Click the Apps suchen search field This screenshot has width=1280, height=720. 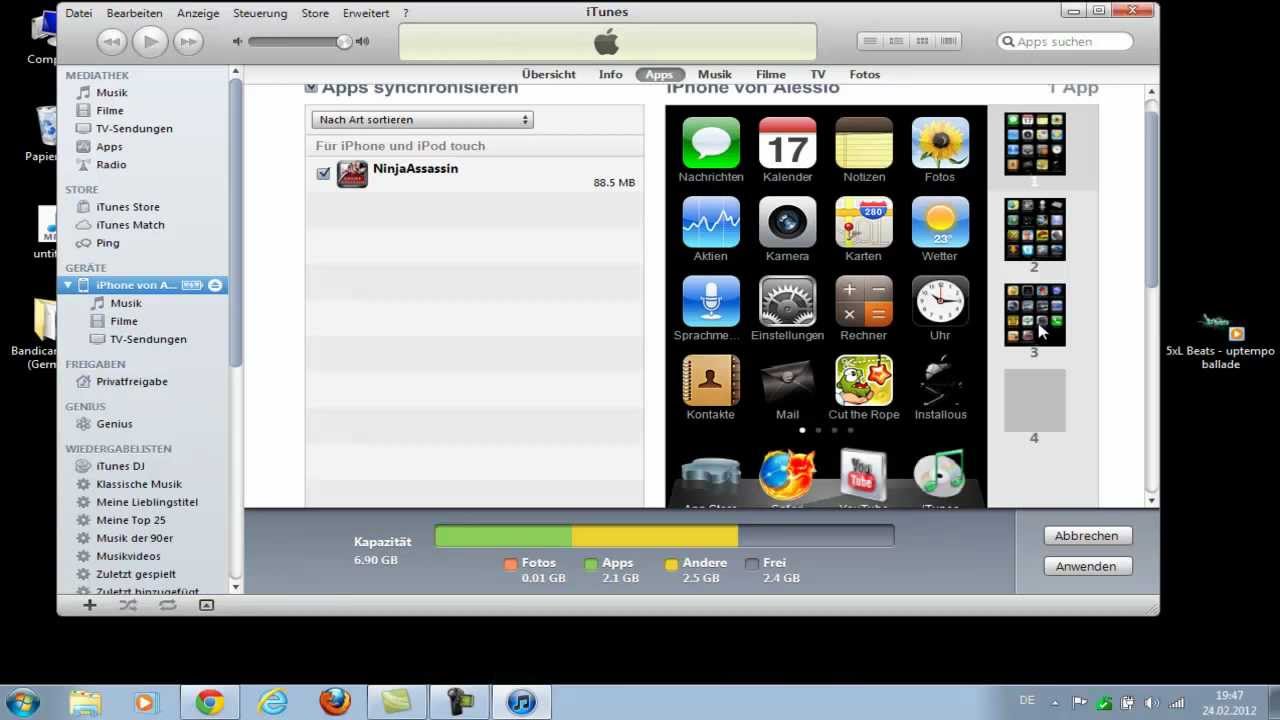tap(1066, 42)
